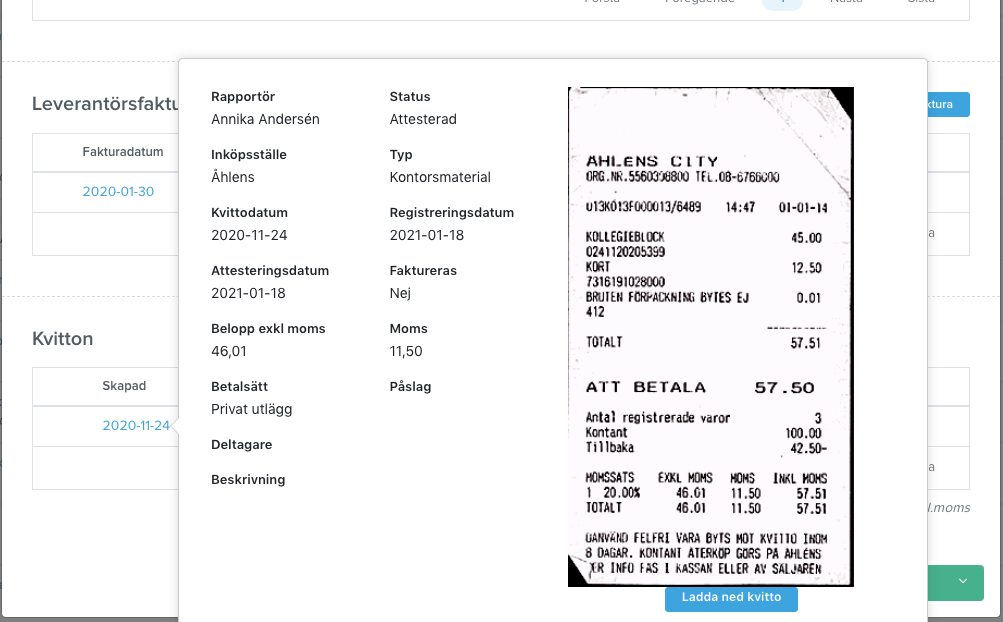Click the Belopp exkl moms amount 46,01
Viewport: 1003px width, 622px height.
pos(229,351)
